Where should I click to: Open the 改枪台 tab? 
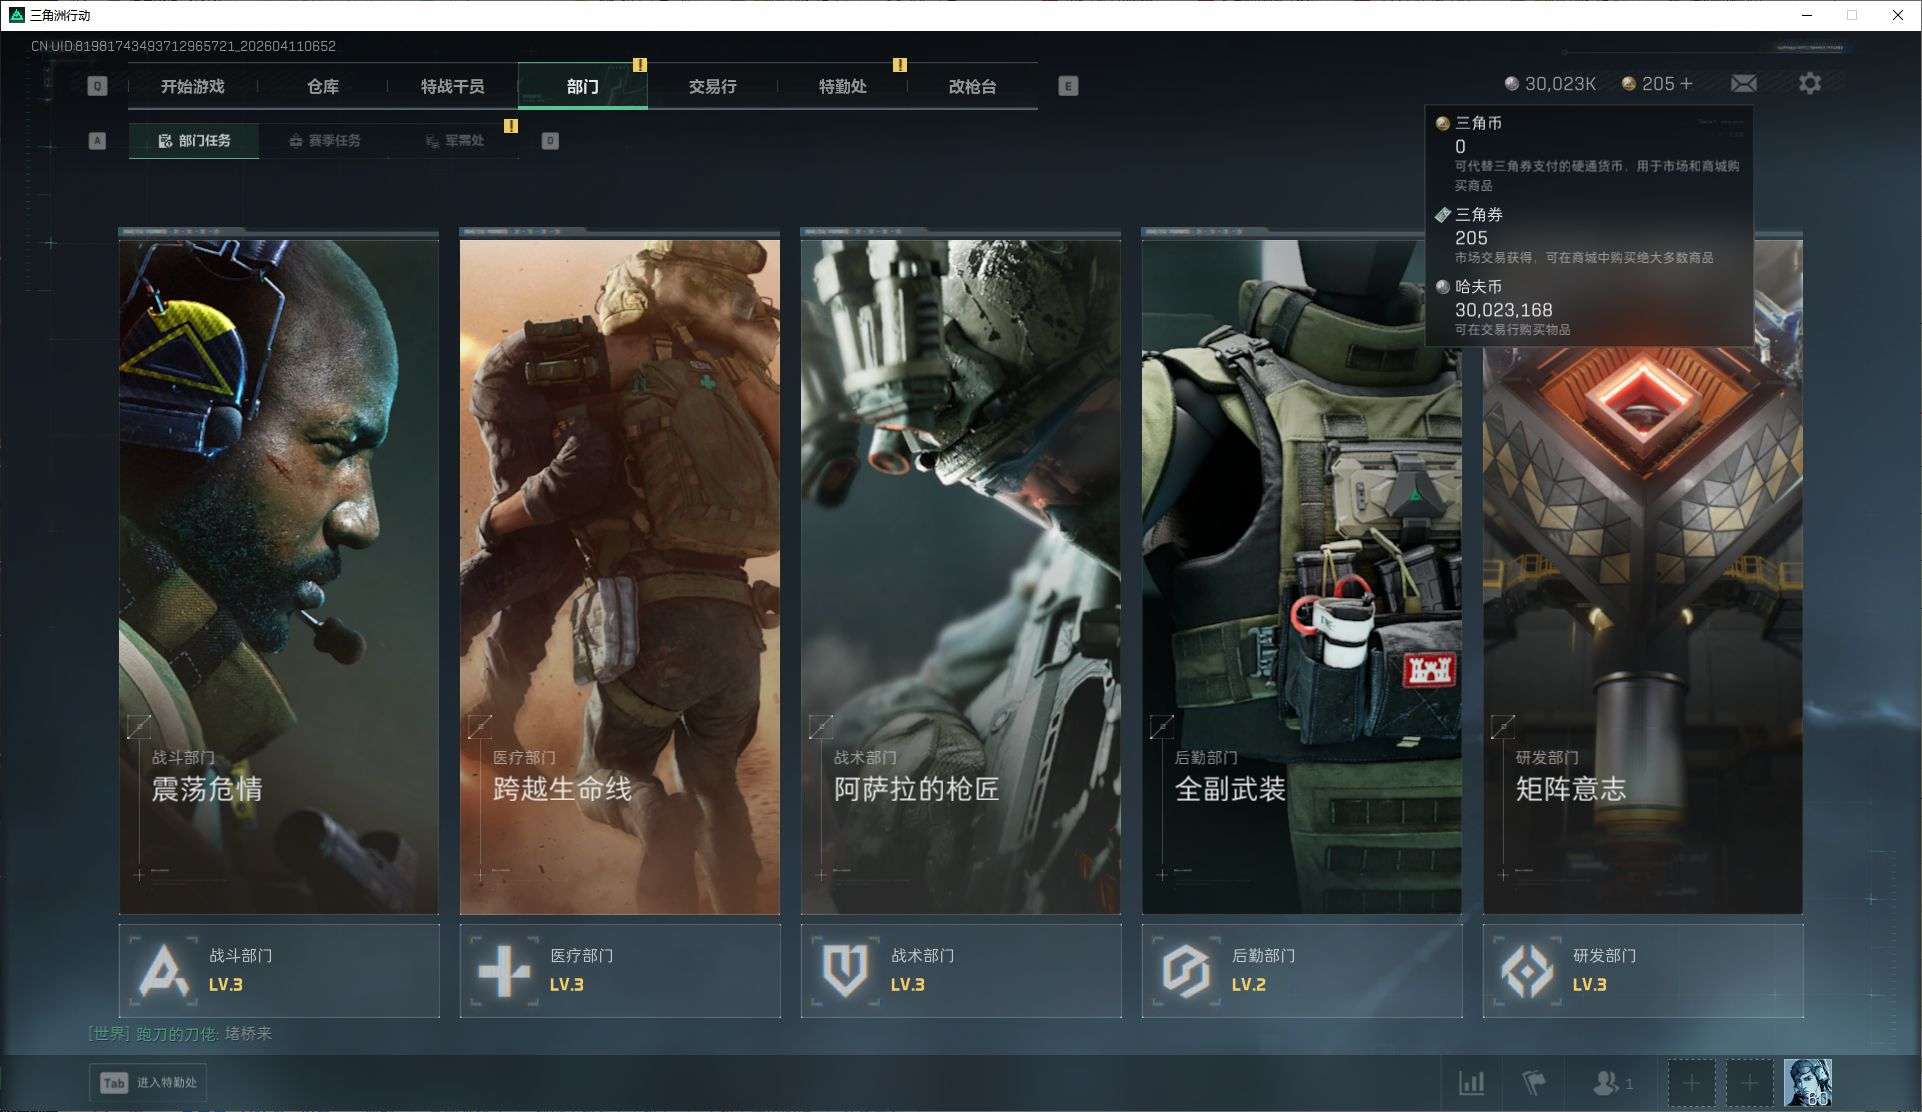point(972,87)
